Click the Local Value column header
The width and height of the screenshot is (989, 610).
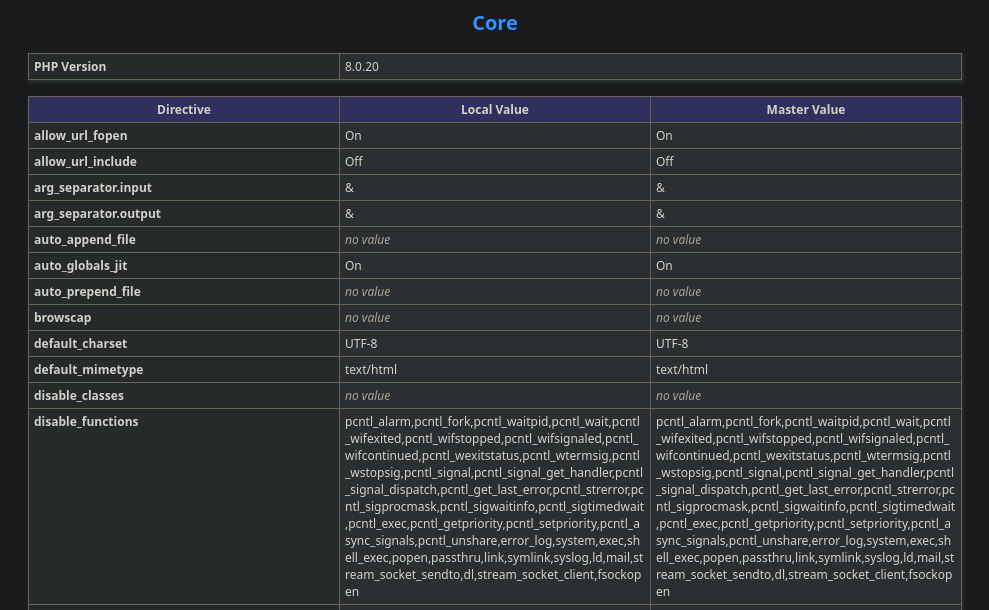(x=494, y=110)
